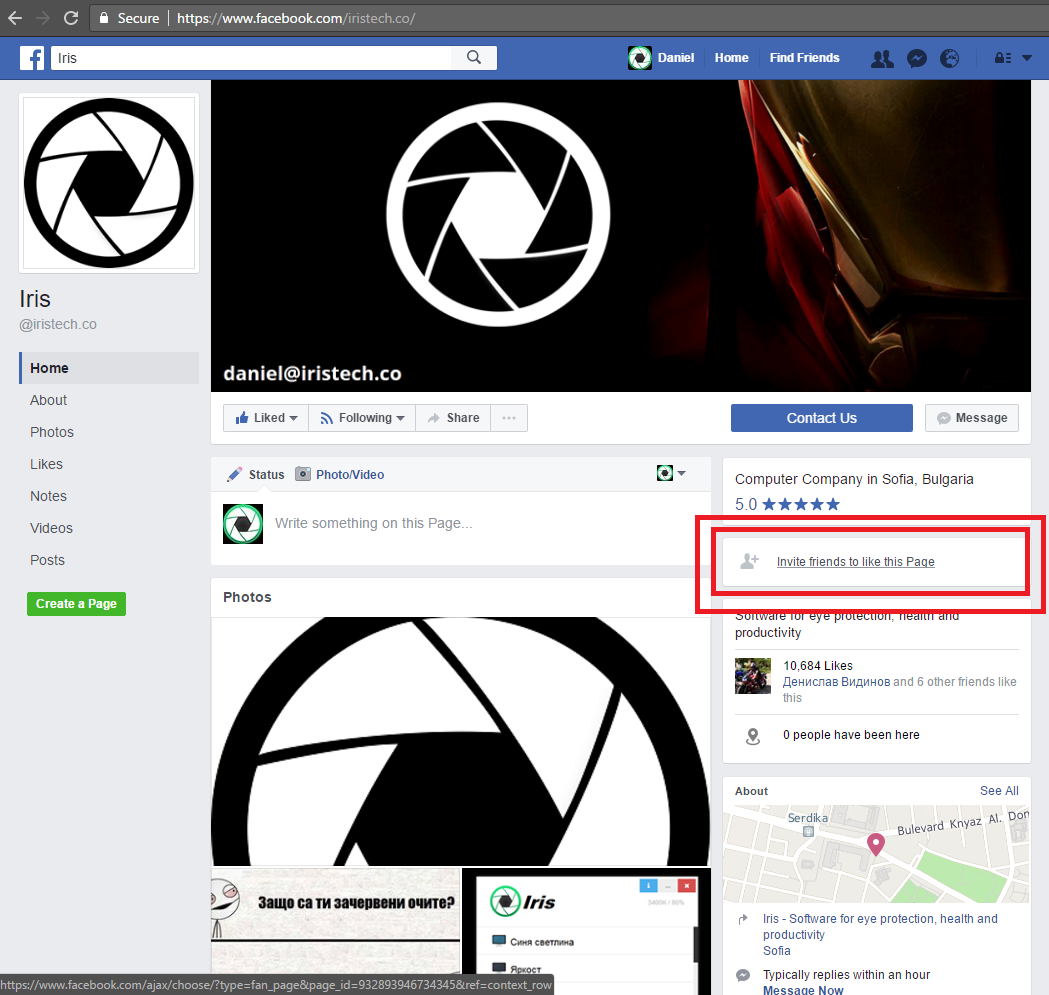The height and width of the screenshot is (995, 1049).
Task: Open the red eyes meme photo thumbnail
Action: pos(336,921)
